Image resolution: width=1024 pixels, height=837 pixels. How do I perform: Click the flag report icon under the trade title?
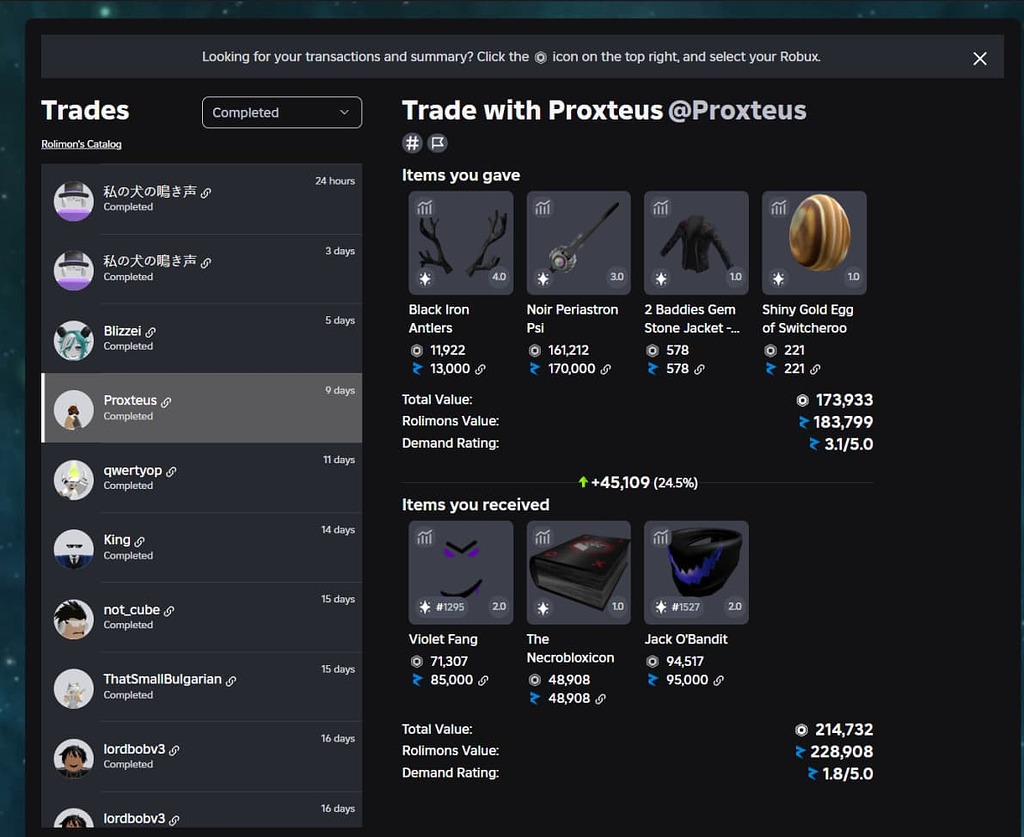pos(438,143)
